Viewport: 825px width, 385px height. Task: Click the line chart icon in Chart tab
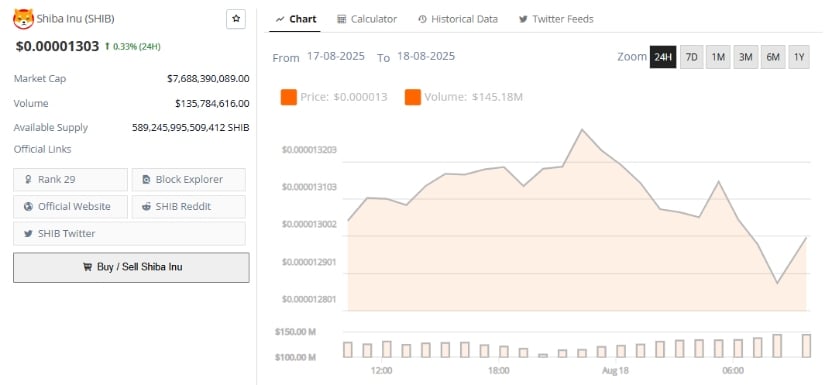280,19
